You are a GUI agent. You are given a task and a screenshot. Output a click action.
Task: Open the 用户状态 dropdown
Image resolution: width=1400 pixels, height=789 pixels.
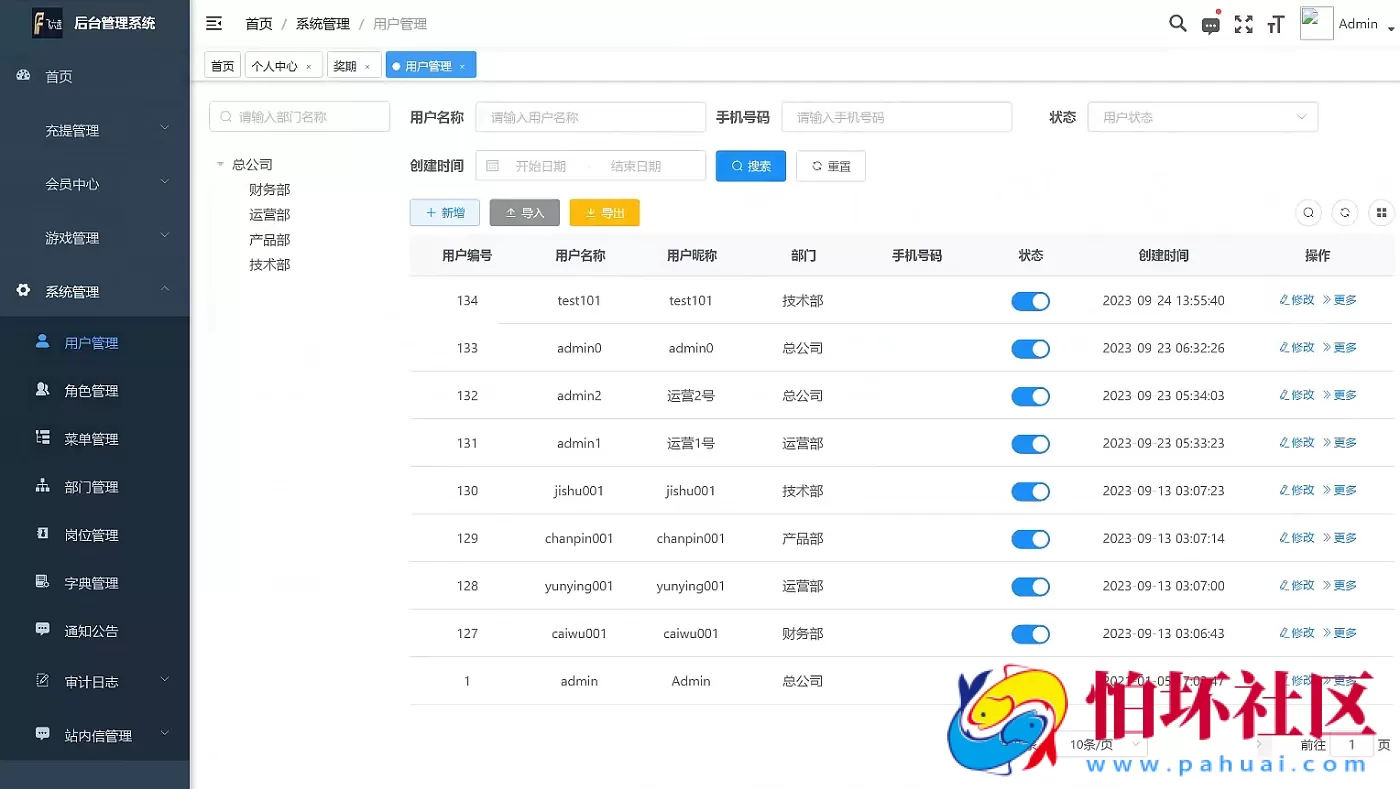[1202, 117]
